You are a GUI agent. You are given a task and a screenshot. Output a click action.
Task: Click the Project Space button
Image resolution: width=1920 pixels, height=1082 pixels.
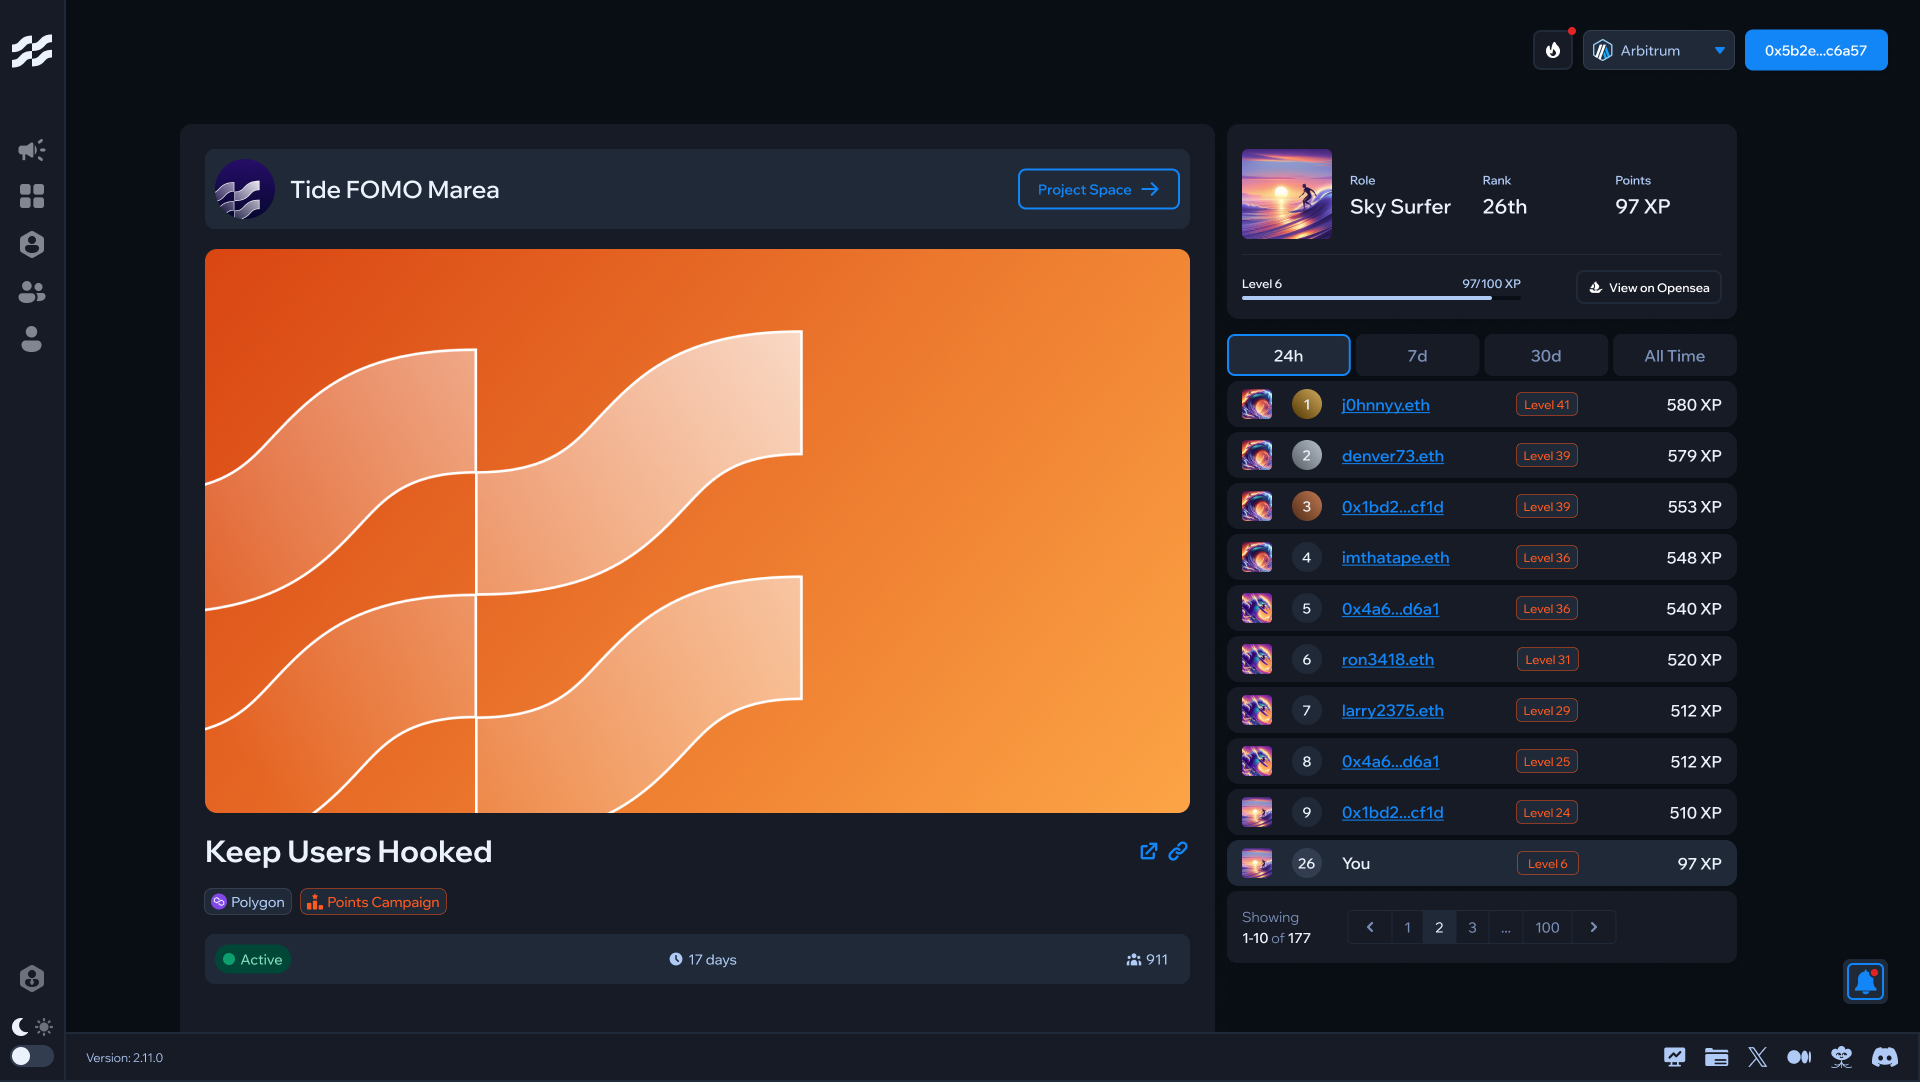(1098, 189)
